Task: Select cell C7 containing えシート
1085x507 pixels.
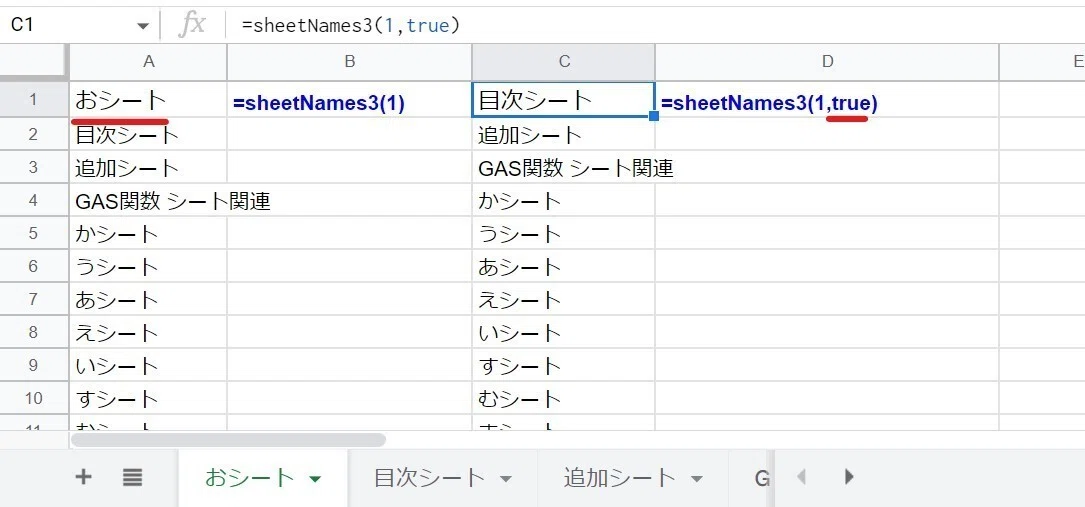Action: [x=563, y=299]
